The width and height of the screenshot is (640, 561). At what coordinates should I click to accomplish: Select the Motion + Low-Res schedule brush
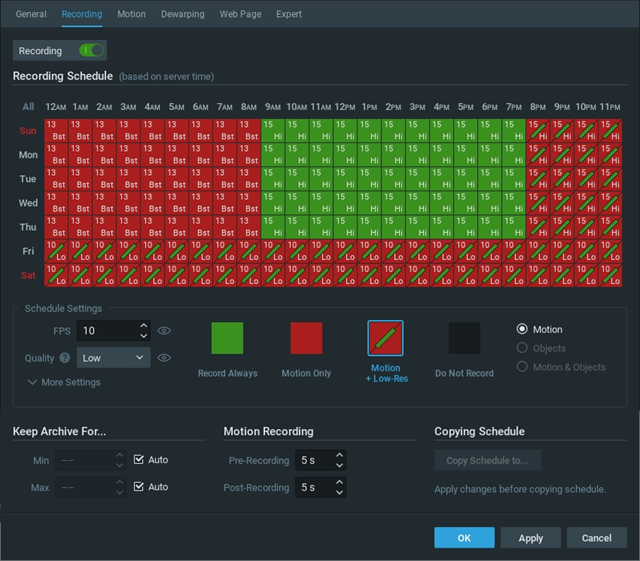tap(385, 338)
